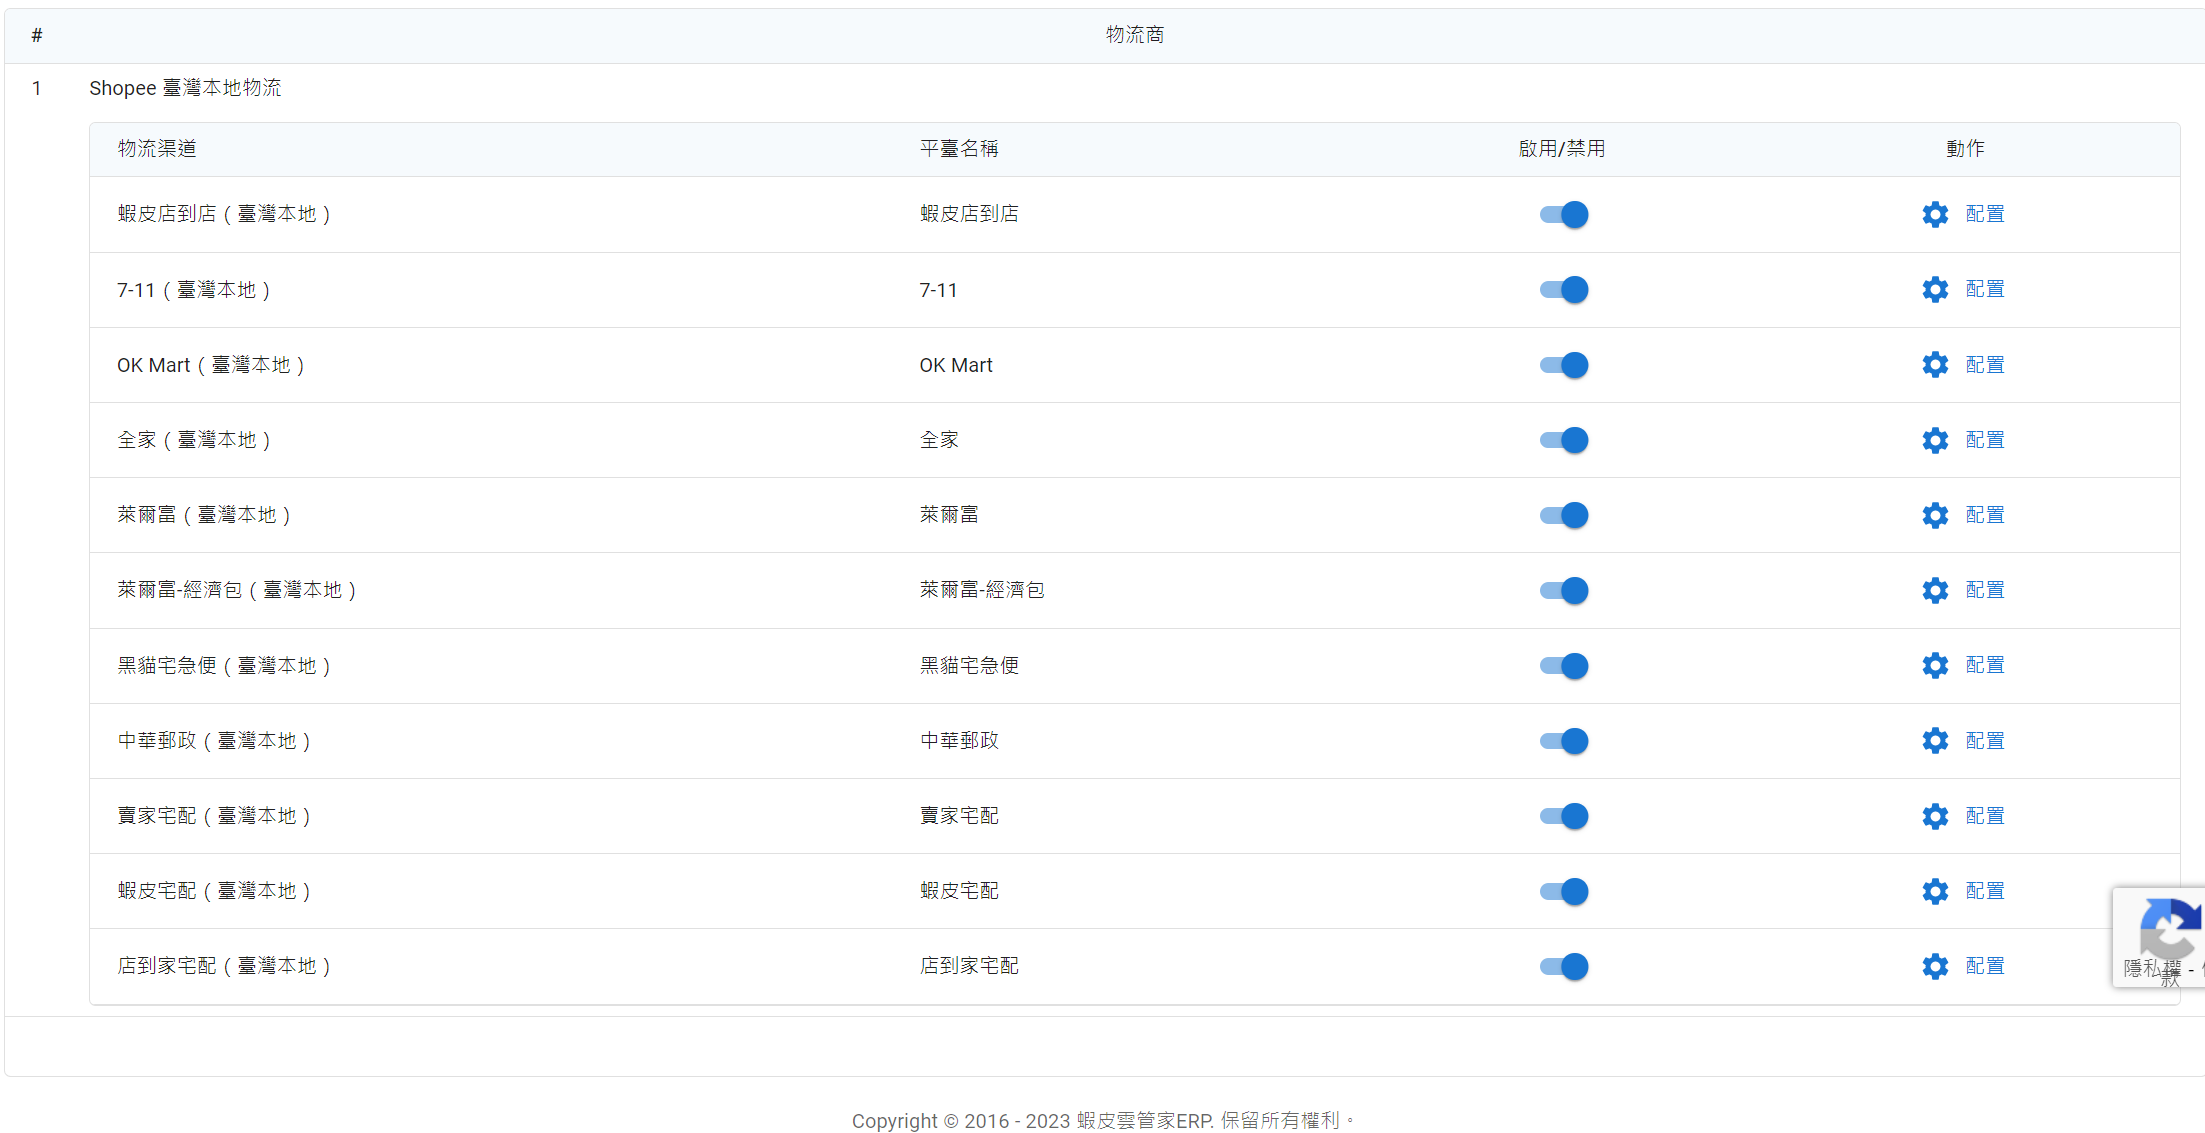
Task: Click platform name 黑貓宅急便 cell
Action: coord(969,666)
